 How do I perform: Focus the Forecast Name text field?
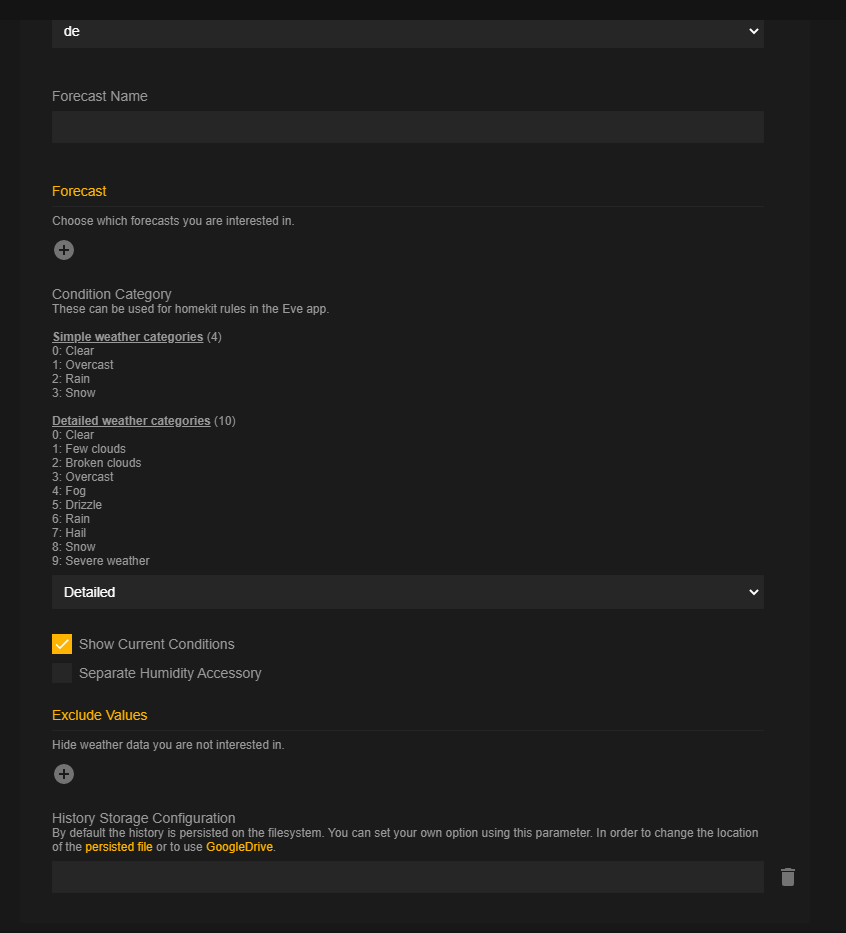click(408, 127)
